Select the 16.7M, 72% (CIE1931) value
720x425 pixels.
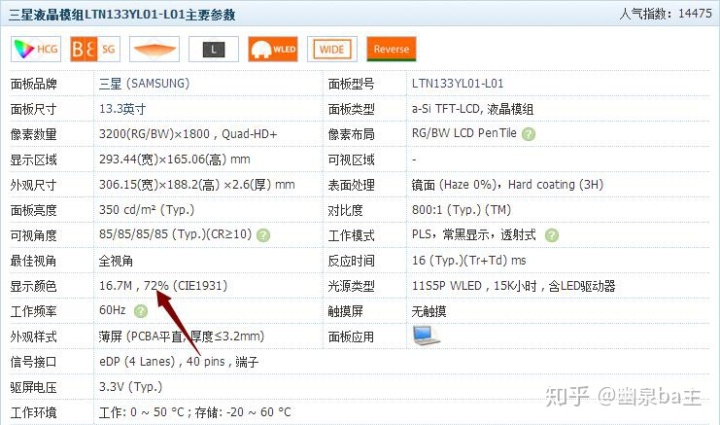point(163,285)
